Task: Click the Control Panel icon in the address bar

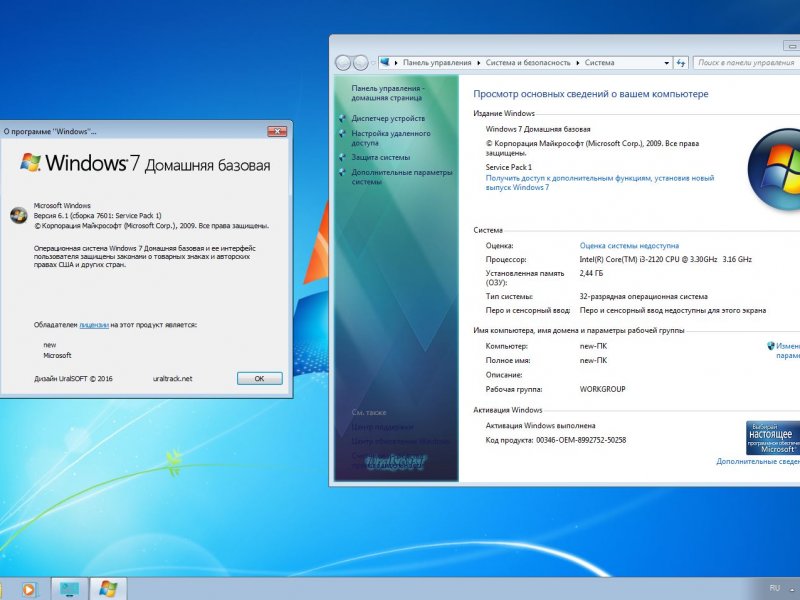Action: click(x=385, y=62)
